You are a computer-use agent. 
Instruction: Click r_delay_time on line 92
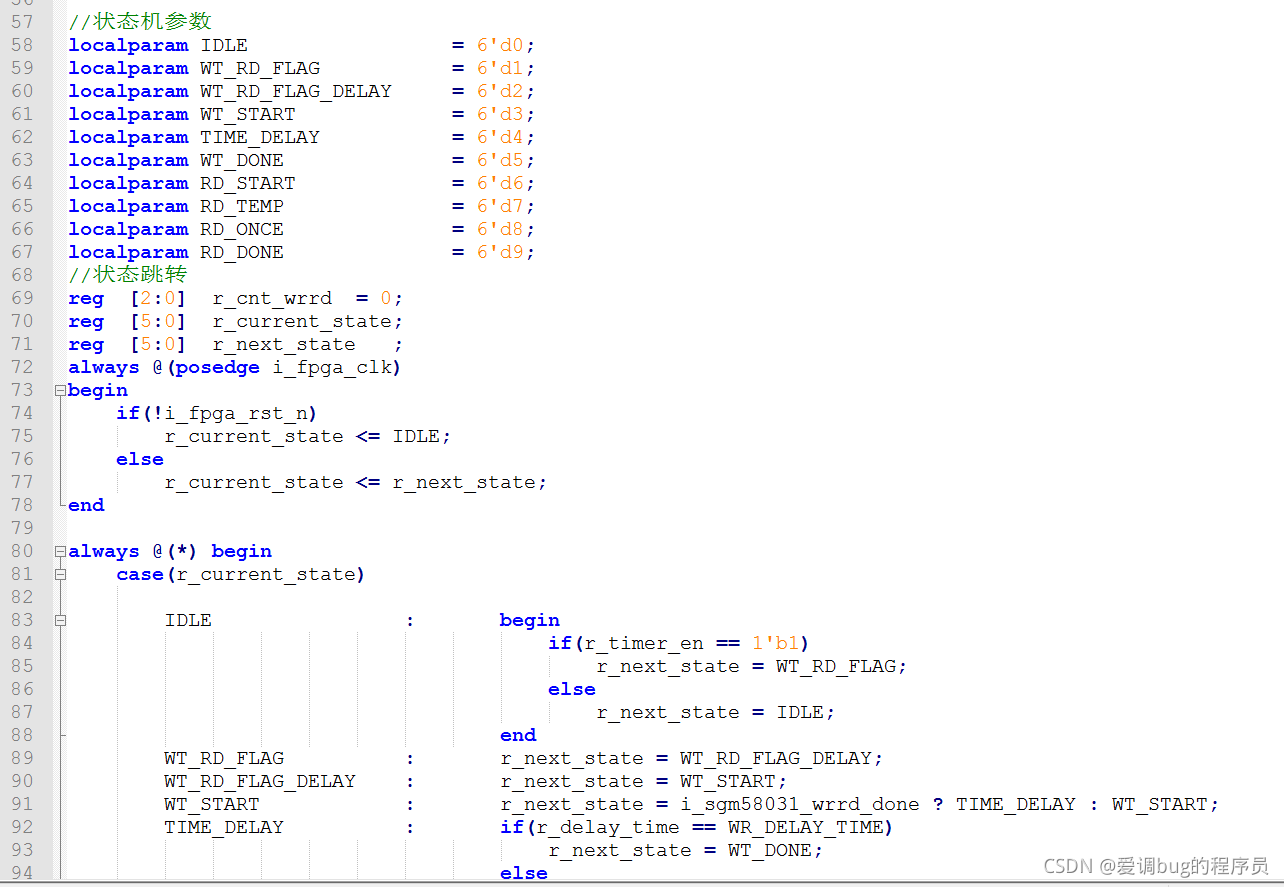coord(608,827)
